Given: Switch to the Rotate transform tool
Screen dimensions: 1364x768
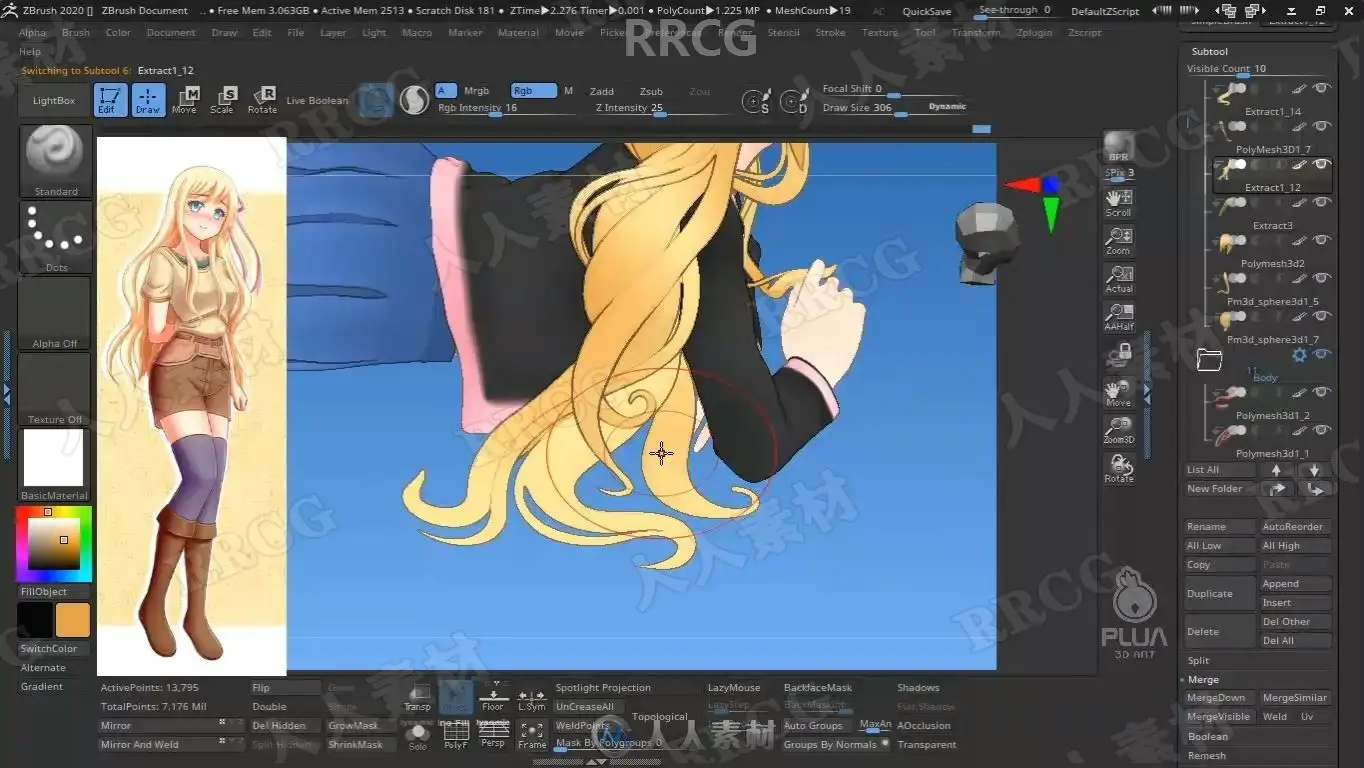Looking at the screenshot, I should tap(262, 100).
